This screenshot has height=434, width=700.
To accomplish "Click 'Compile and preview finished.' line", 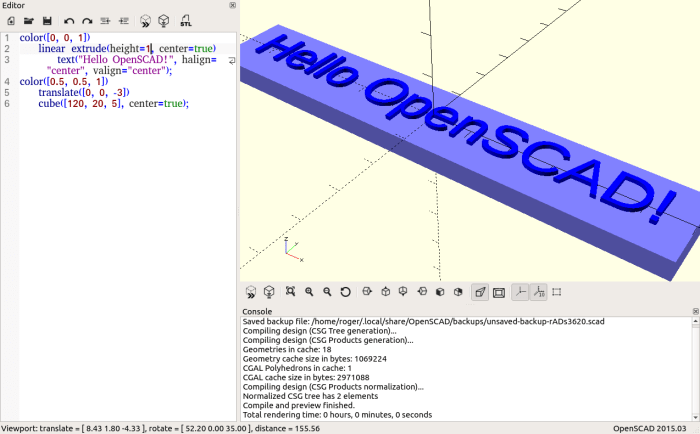I will (x=299, y=405).
